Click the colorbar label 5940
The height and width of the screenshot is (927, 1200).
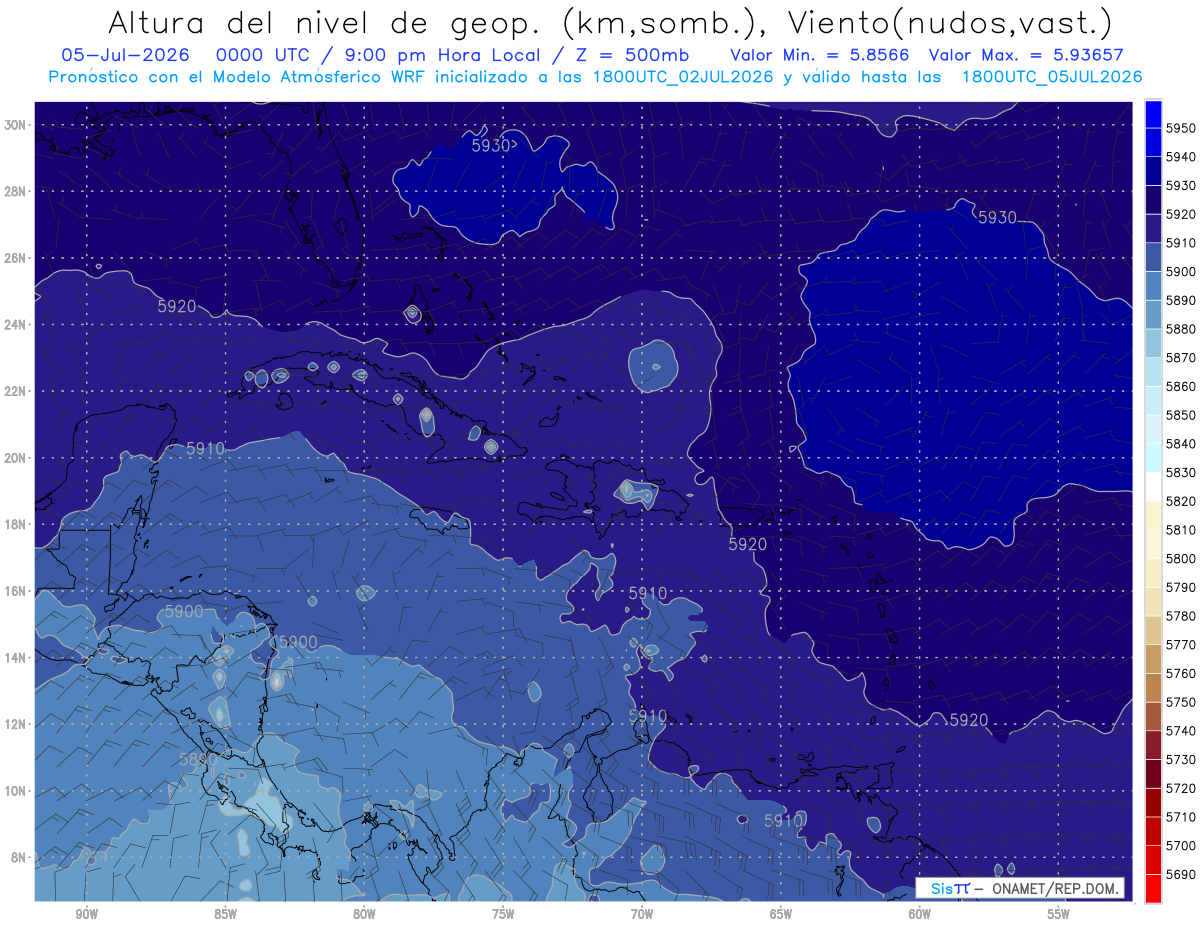click(1180, 157)
